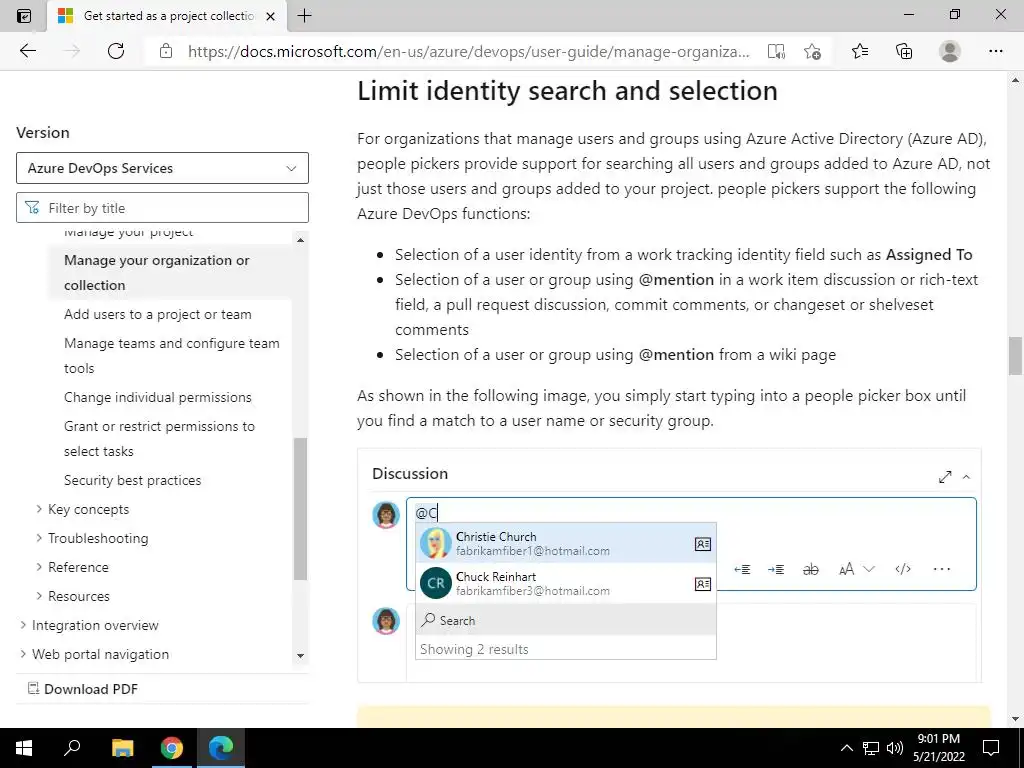The image size is (1024, 768).
Task: Click the font size 'AA' icon
Action: click(x=846, y=569)
